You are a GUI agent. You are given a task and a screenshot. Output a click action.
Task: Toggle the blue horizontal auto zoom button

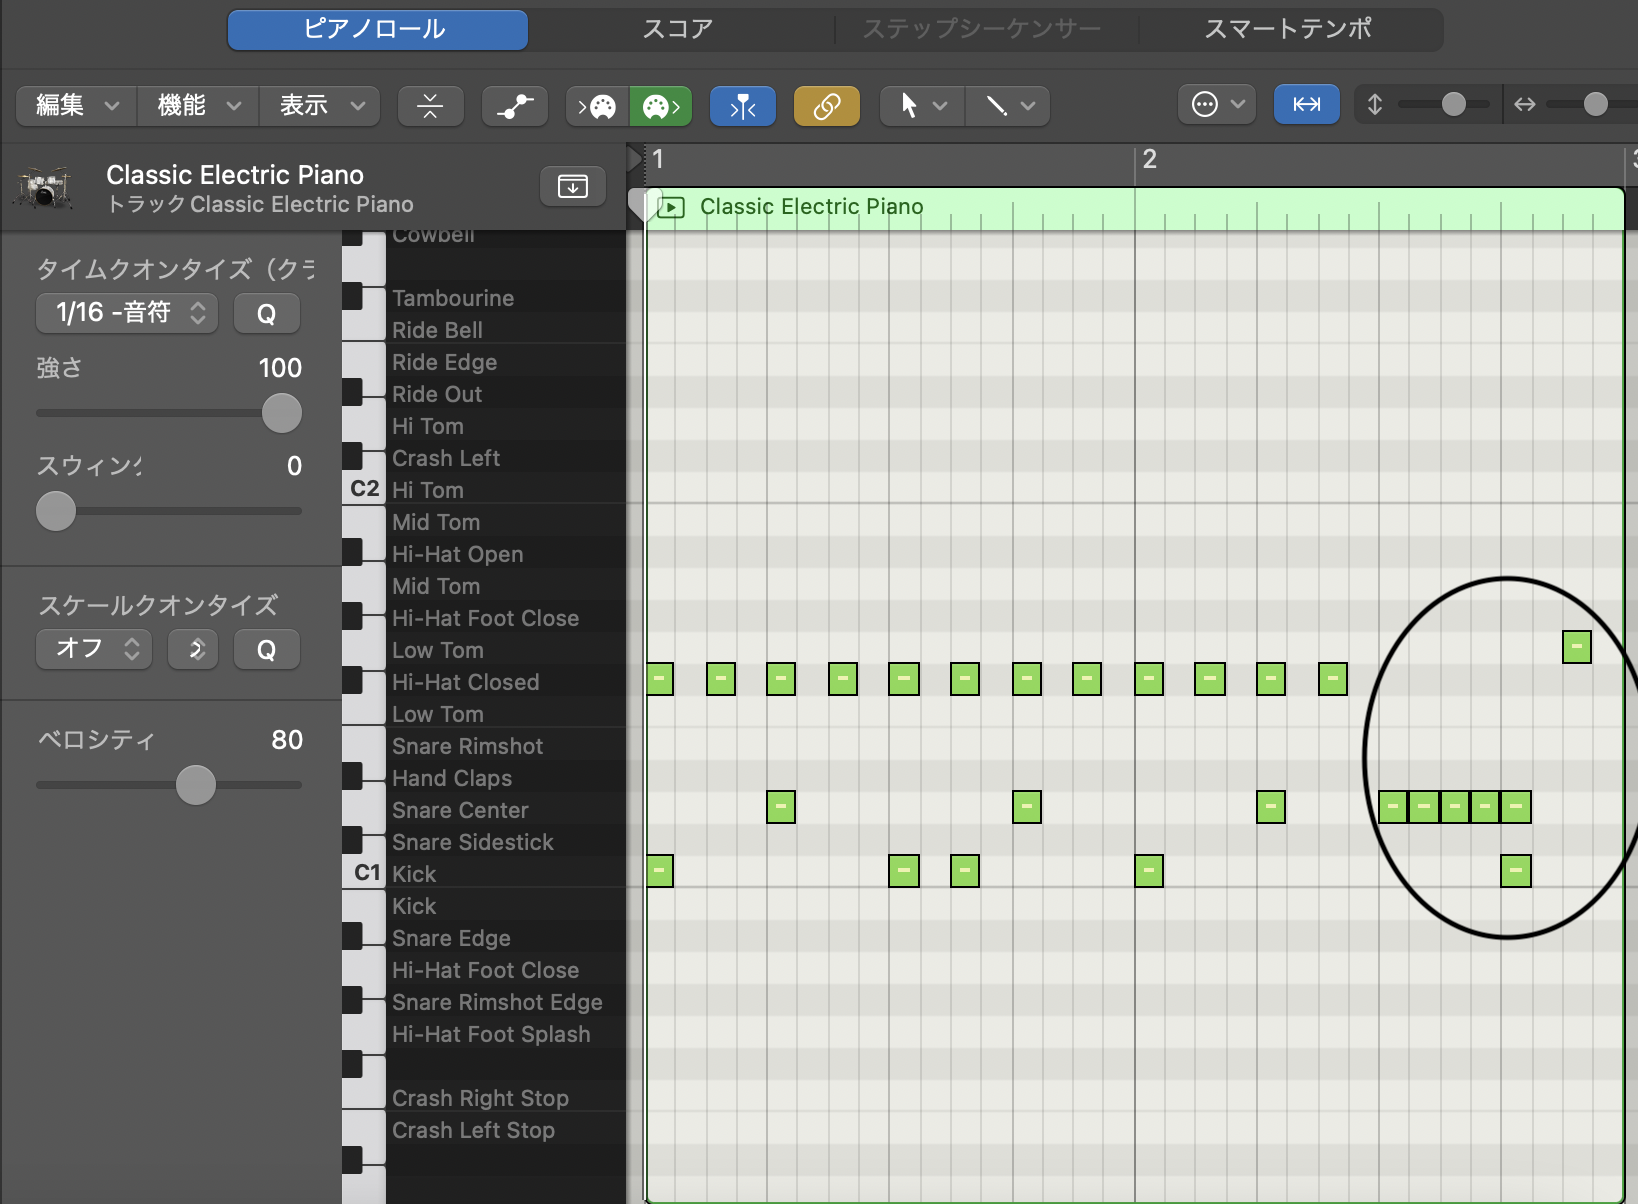coord(1307,104)
